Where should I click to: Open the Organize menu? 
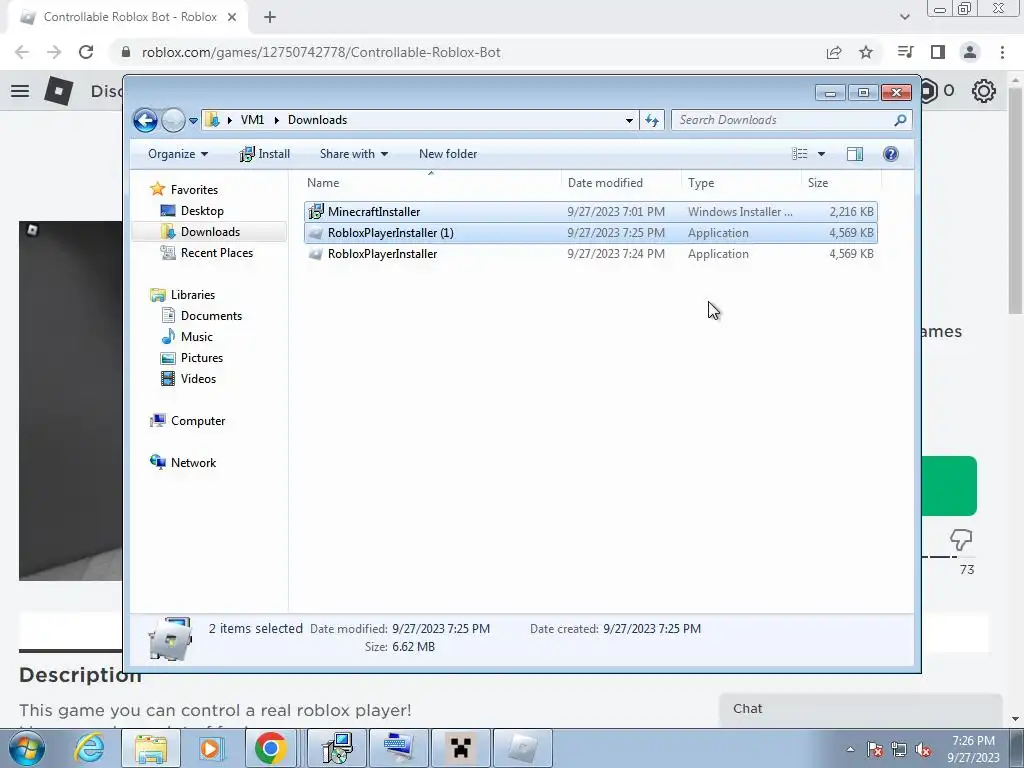tap(178, 154)
